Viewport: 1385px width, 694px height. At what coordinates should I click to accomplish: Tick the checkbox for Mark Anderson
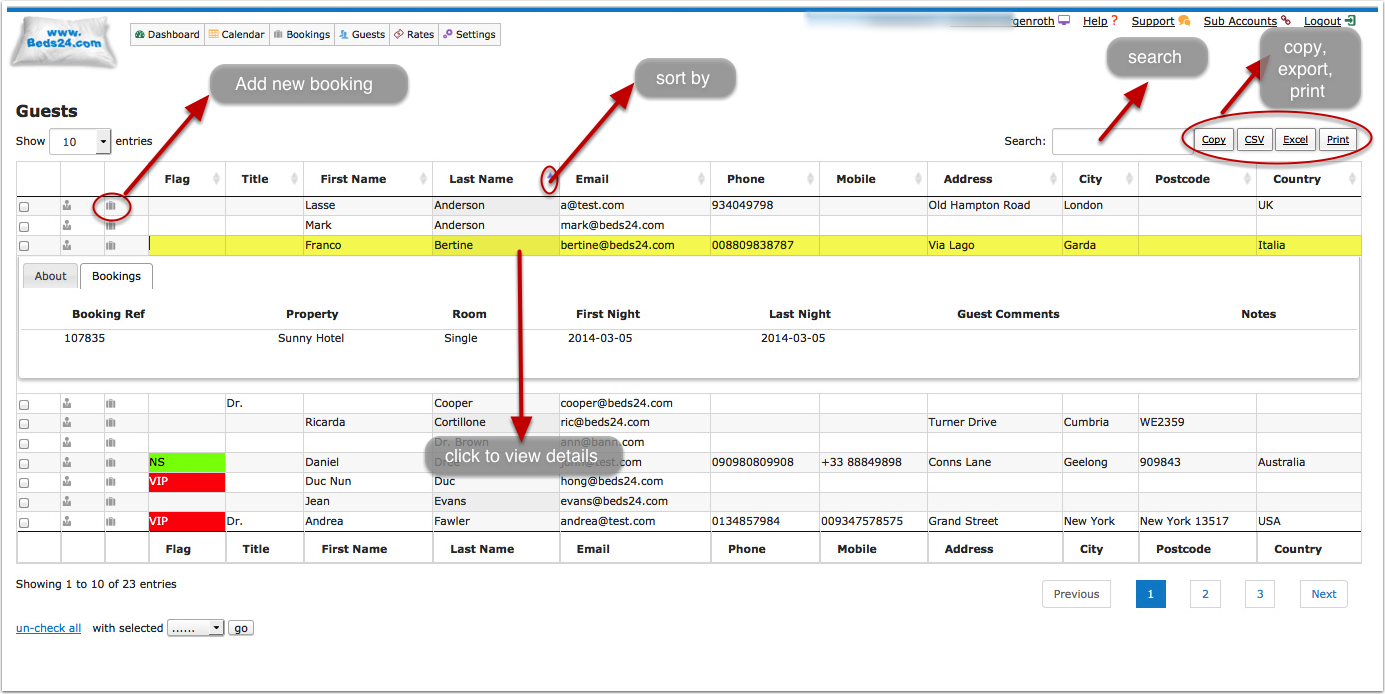24,227
